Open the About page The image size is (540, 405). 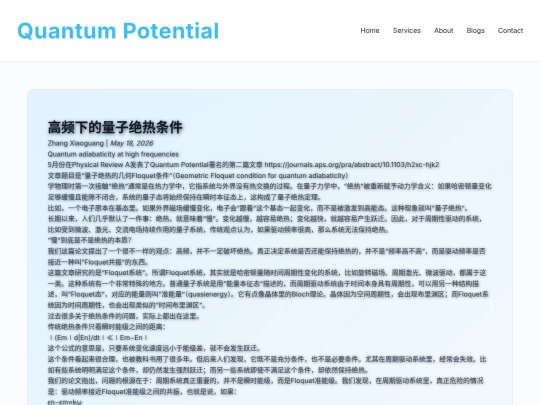[x=444, y=31]
